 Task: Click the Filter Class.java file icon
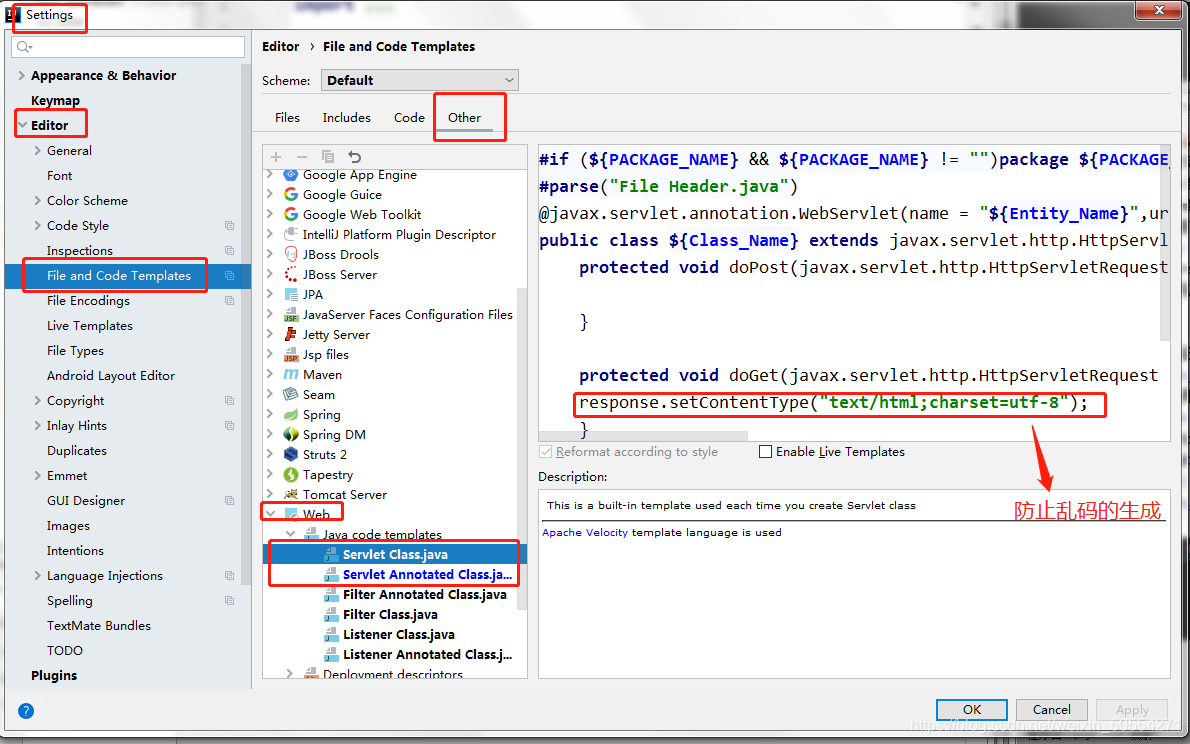click(x=331, y=614)
